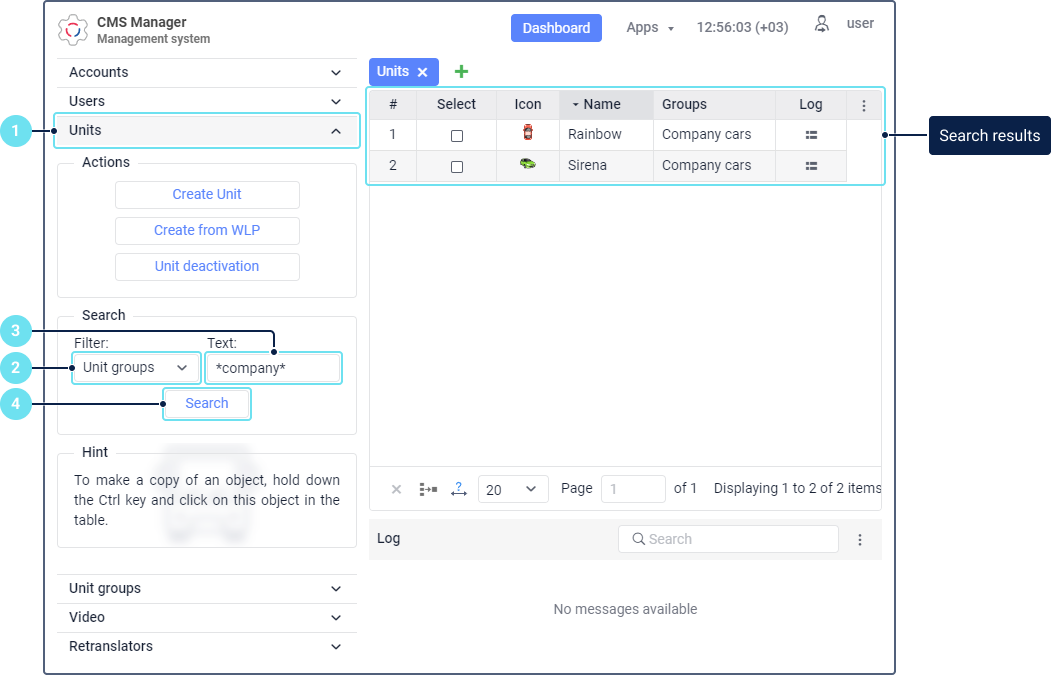Click the green car icon of Sirena
This screenshot has height=675, width=1053.
[528, 165]
